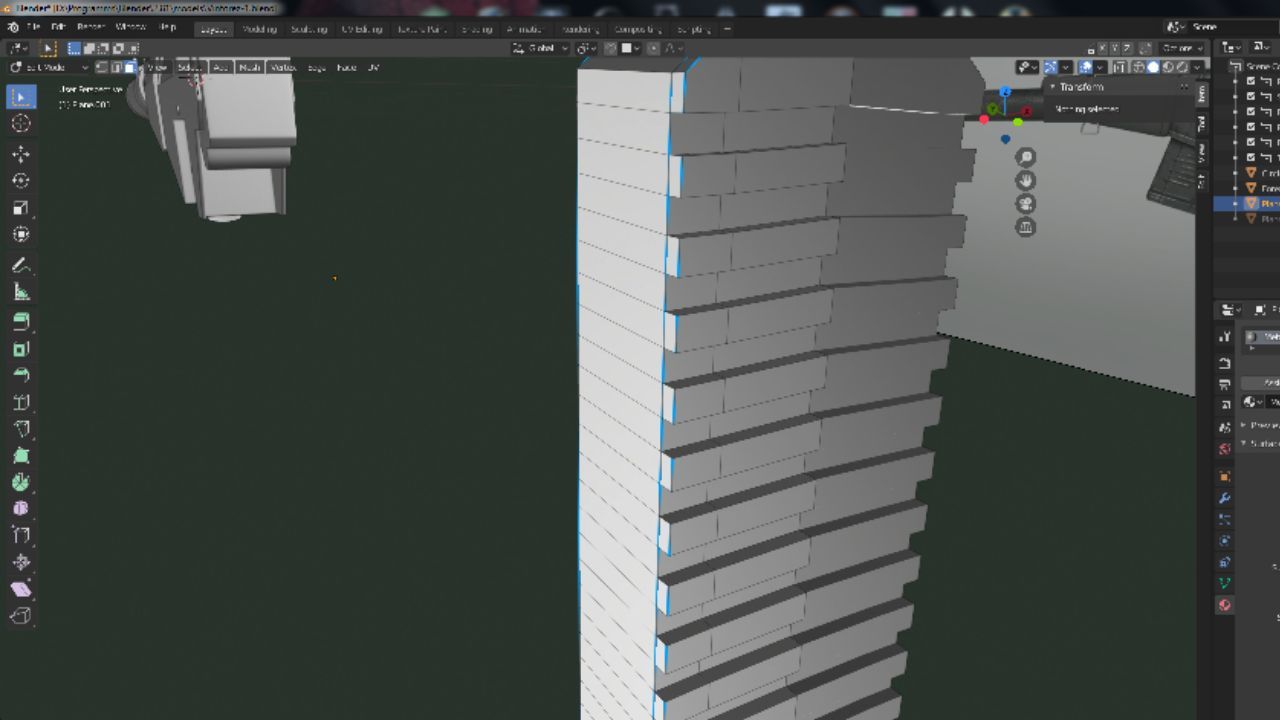The height and width of the screenshot is (720, 1280).
Task: Open the Object Data properties tab (green triangle)
Action: click(x=1224, y=583)
